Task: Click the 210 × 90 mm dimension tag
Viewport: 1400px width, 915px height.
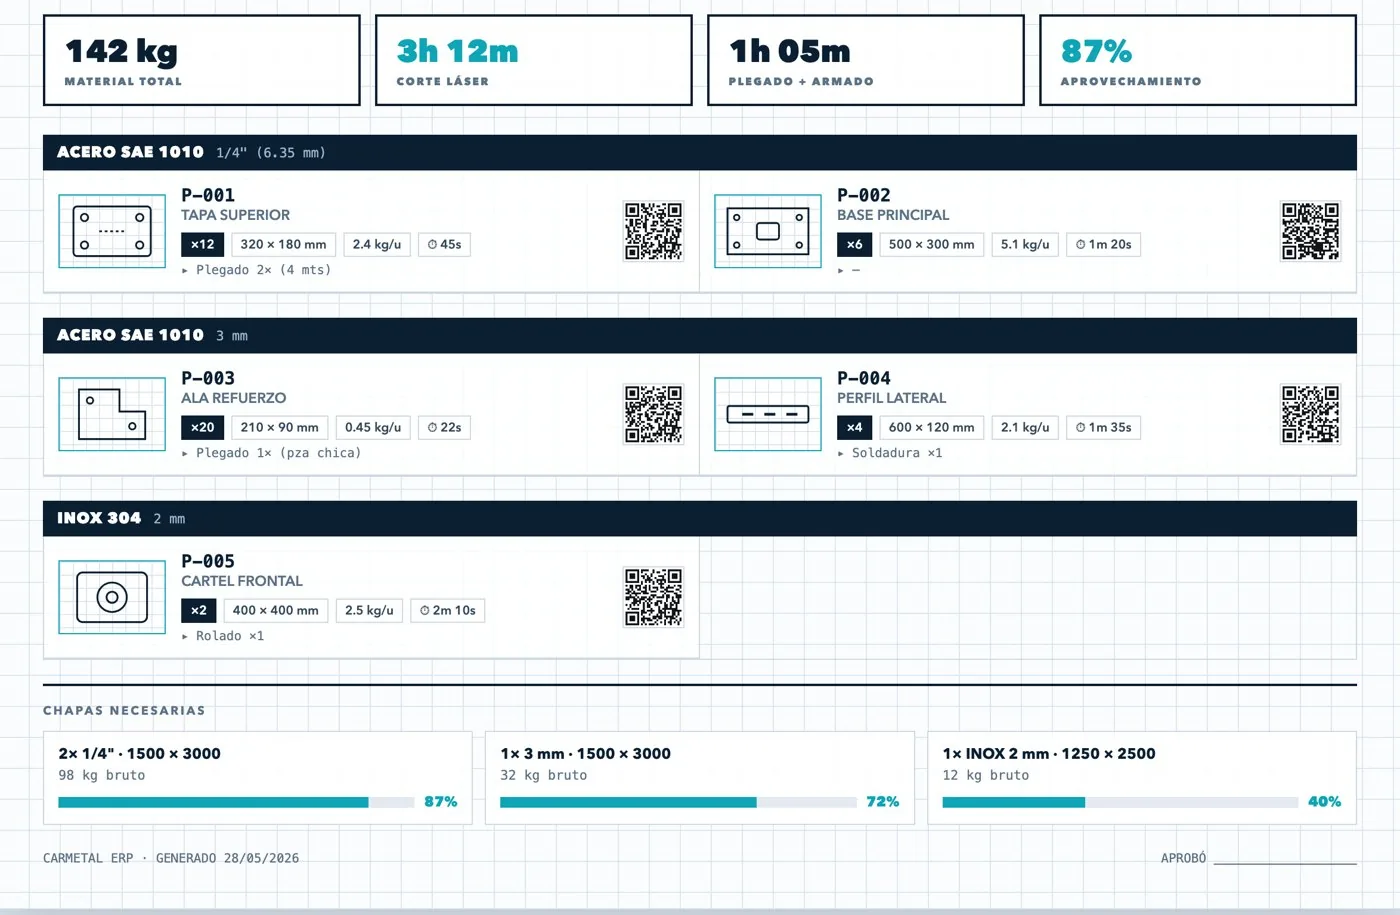Action: pos(279,428)
